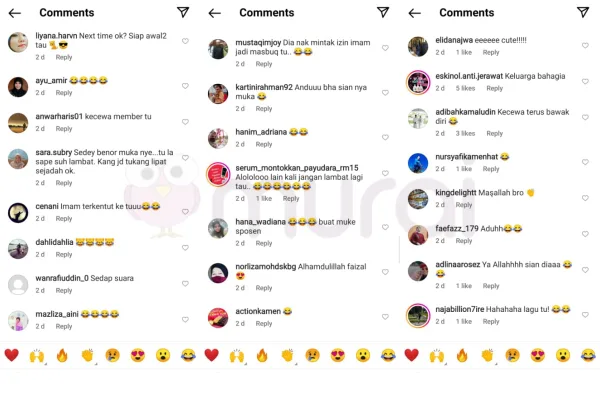Reply to hana_wadiana's comment

264,243
